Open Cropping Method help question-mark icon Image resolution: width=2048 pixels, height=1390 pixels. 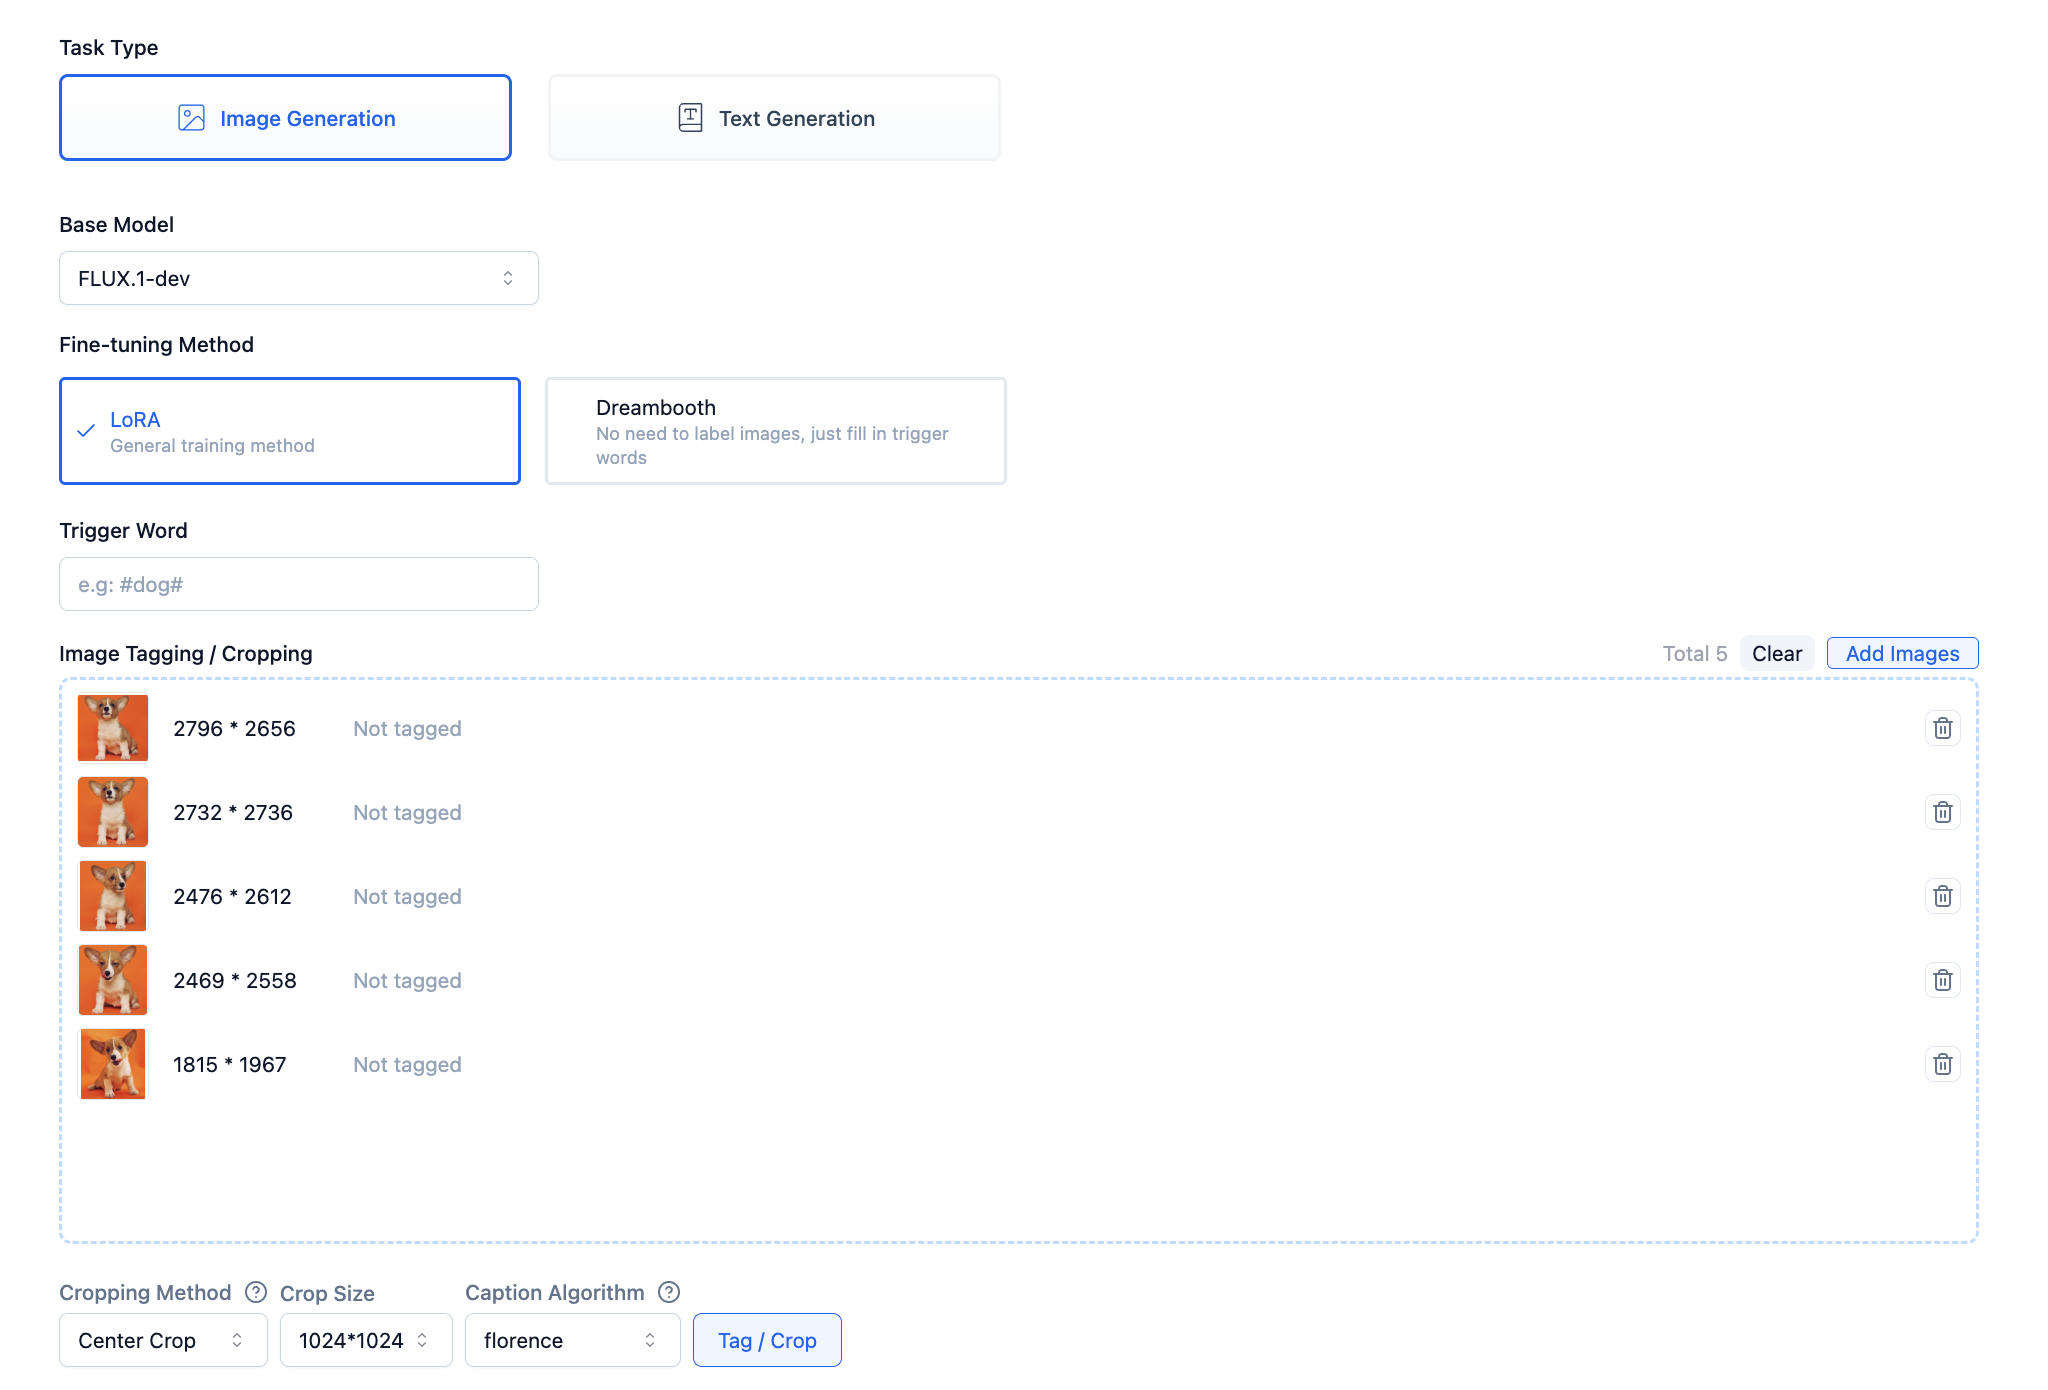(256, 1292)
